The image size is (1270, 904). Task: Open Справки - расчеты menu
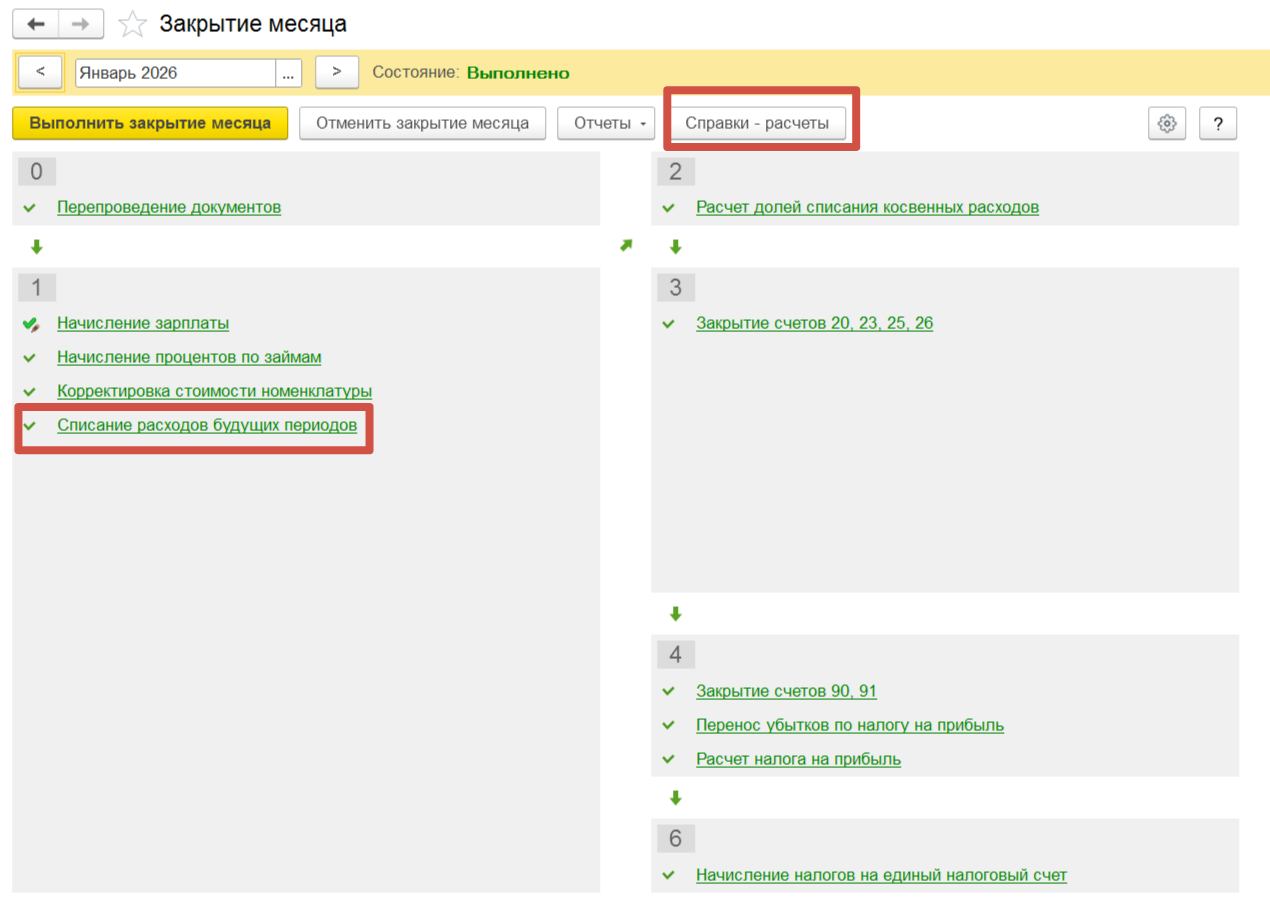coord(757,123)
